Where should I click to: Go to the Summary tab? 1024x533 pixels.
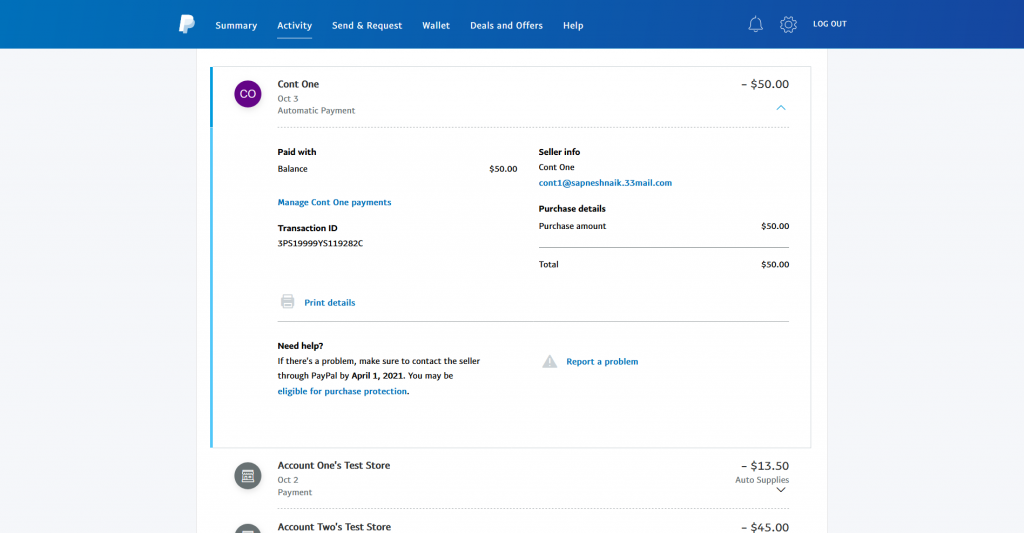(236, 25)
